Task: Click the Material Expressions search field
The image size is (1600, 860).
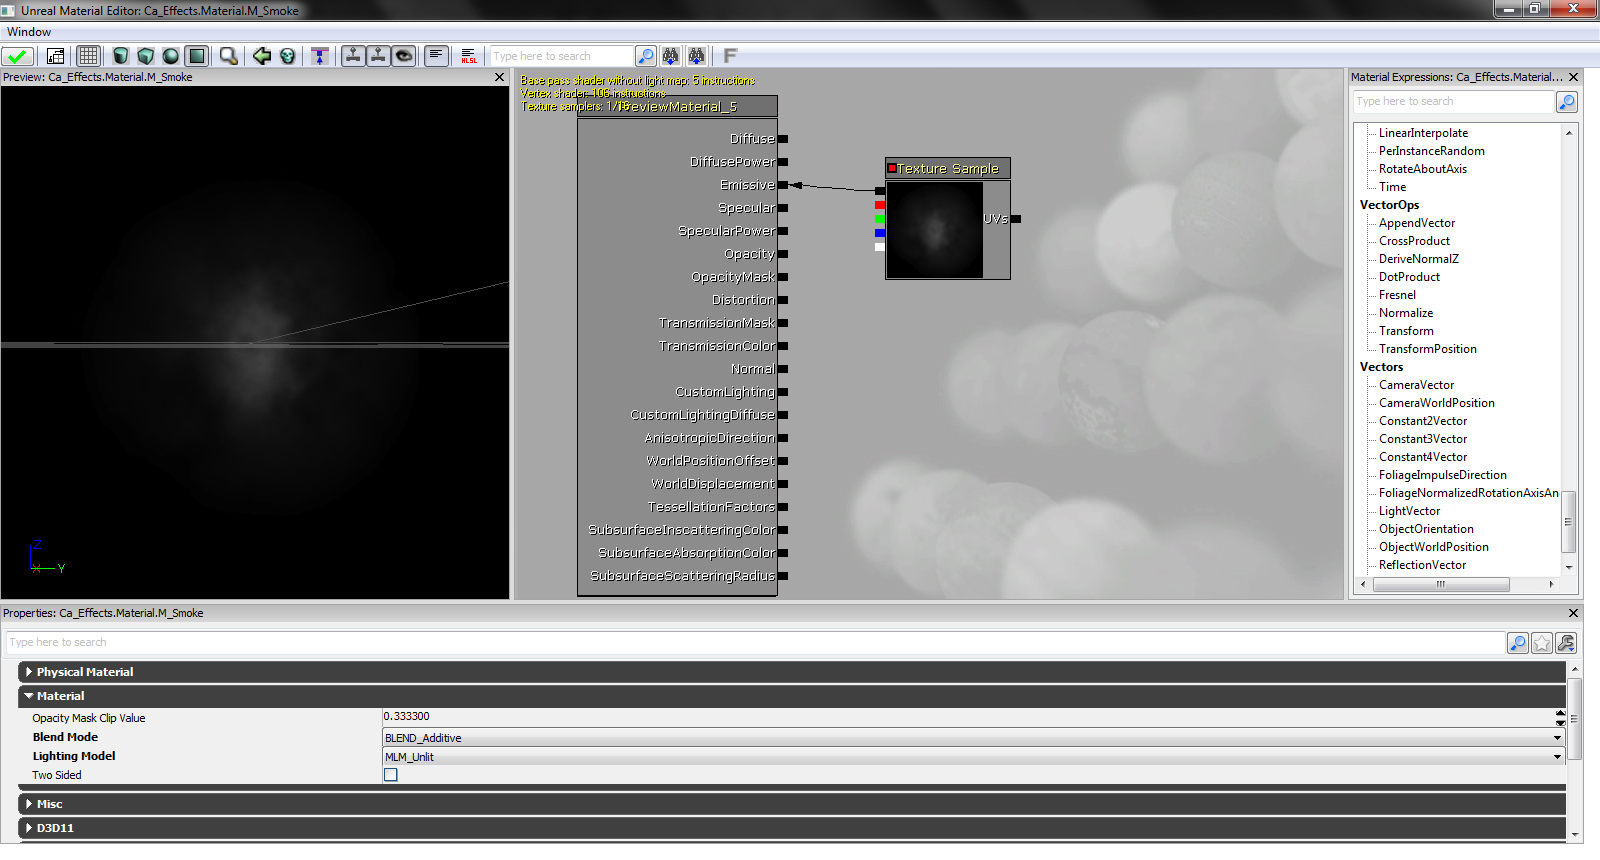Action: pos(1453,102)
